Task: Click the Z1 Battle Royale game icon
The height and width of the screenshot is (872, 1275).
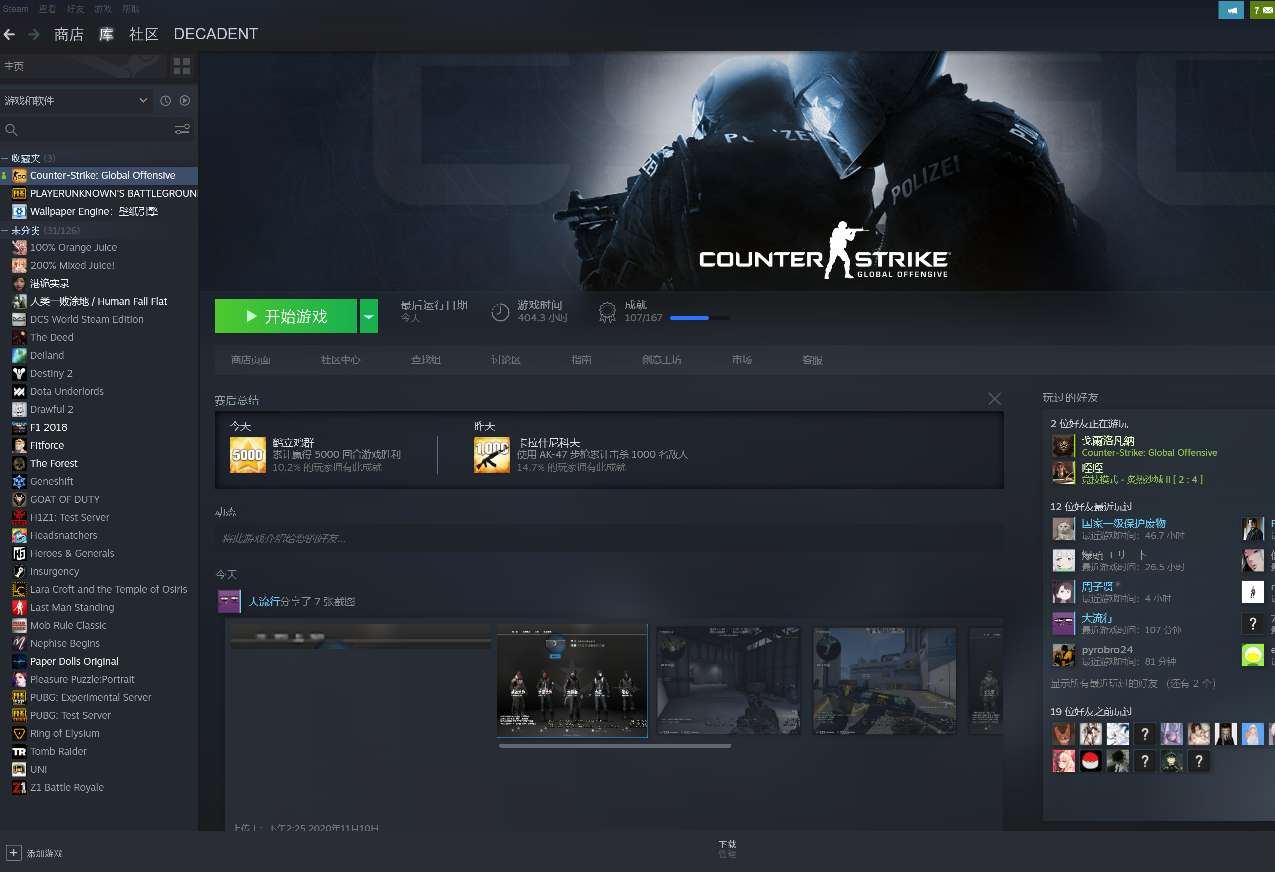Action: click(x=19, y=788)
